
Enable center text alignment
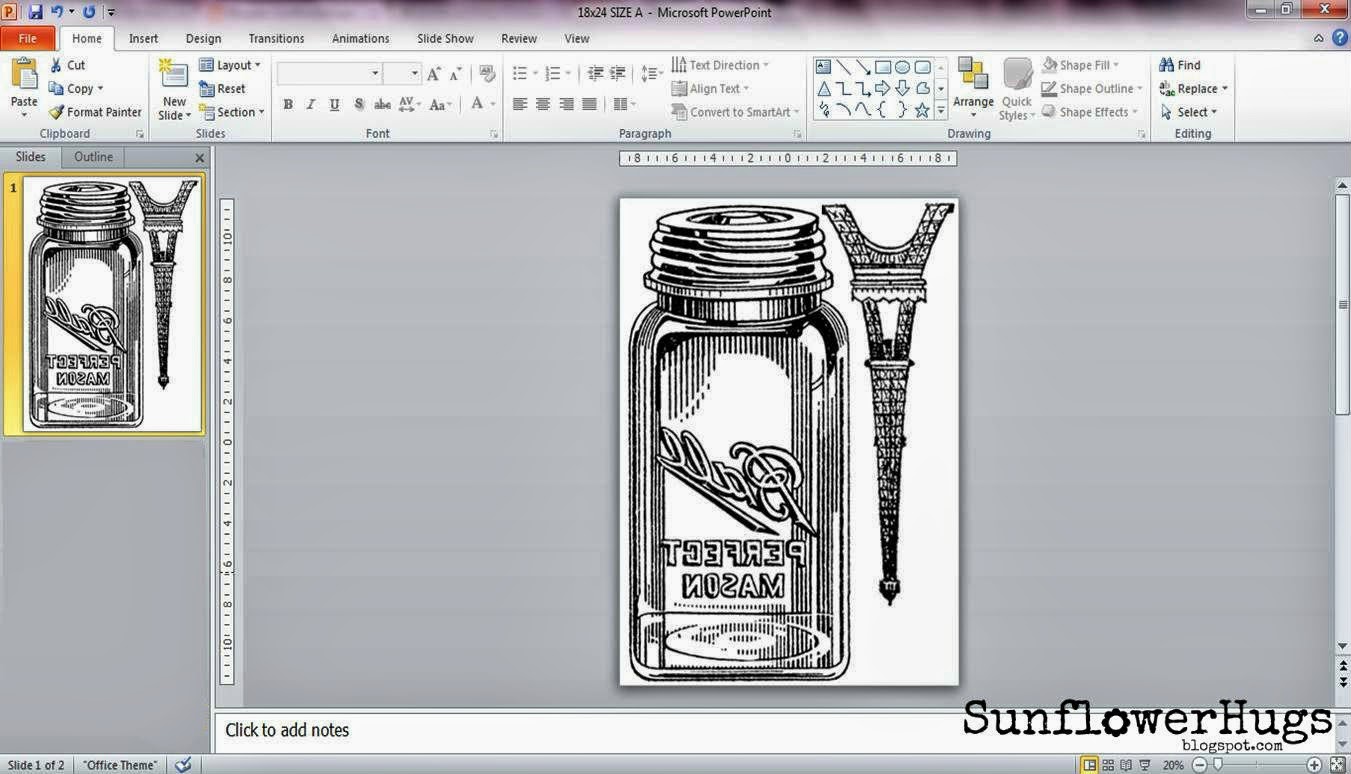coord(542,103)
